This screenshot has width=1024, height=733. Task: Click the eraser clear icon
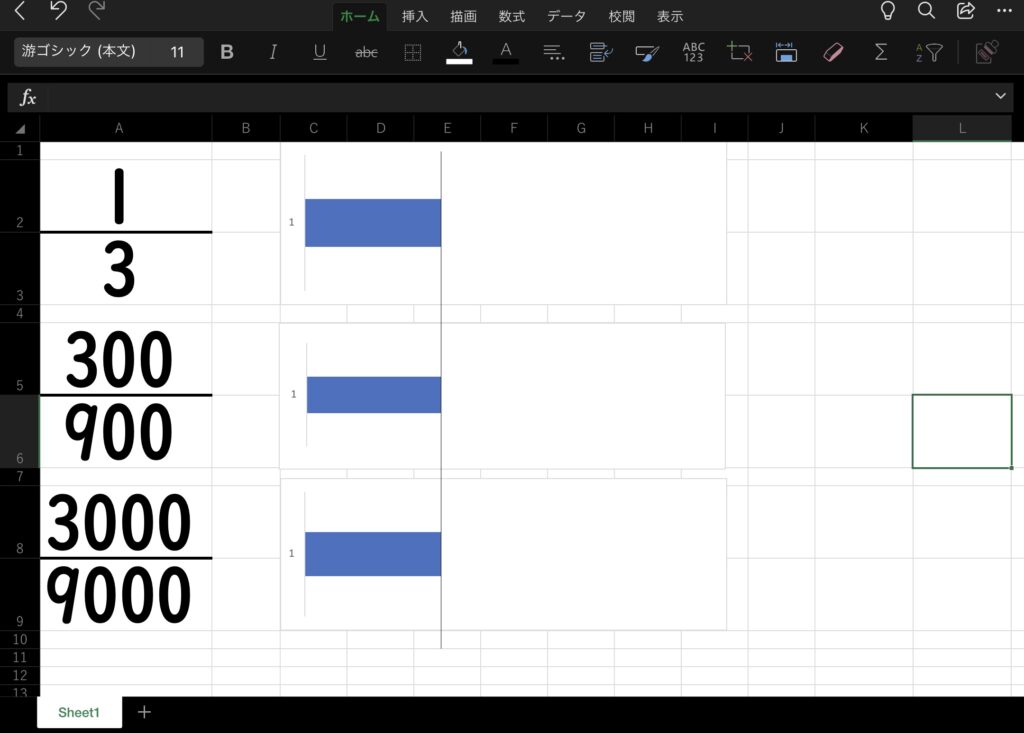click(x=833, y=52)
